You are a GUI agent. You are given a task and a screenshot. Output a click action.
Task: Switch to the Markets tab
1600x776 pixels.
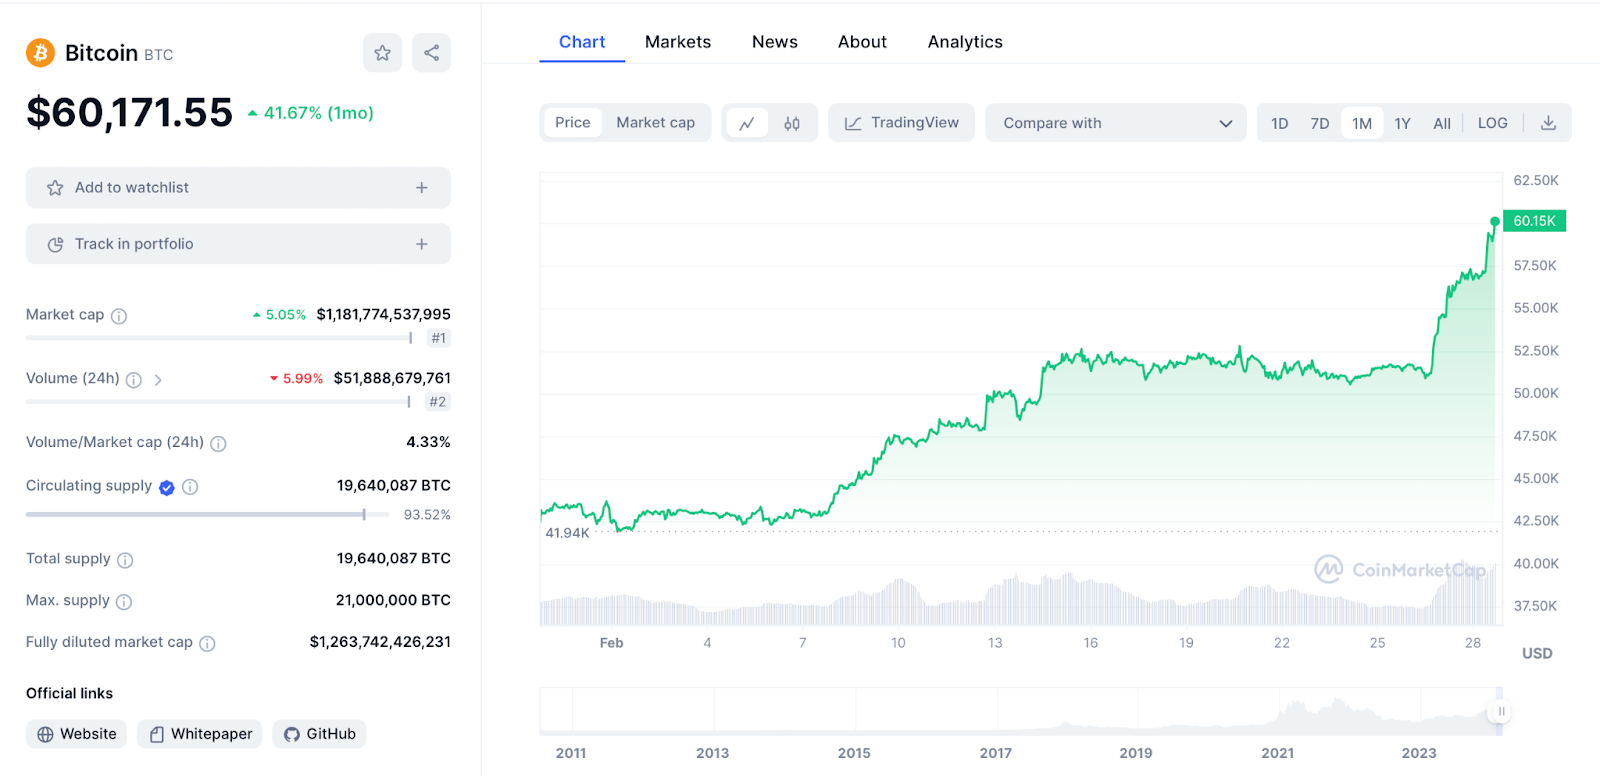pos(678,42)
